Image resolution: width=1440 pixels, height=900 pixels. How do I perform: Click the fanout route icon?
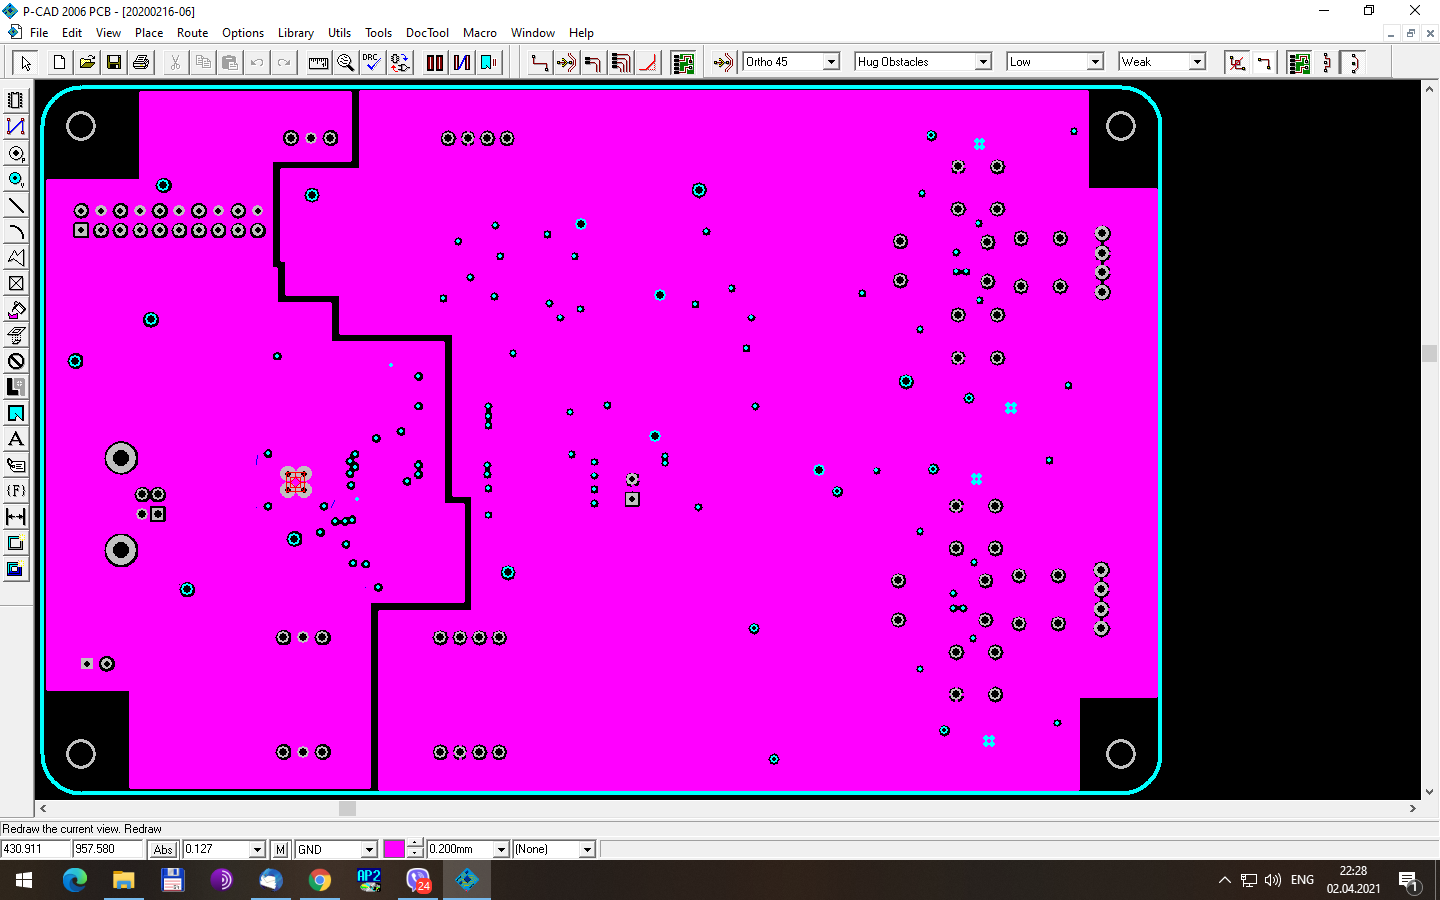point(594,62)
